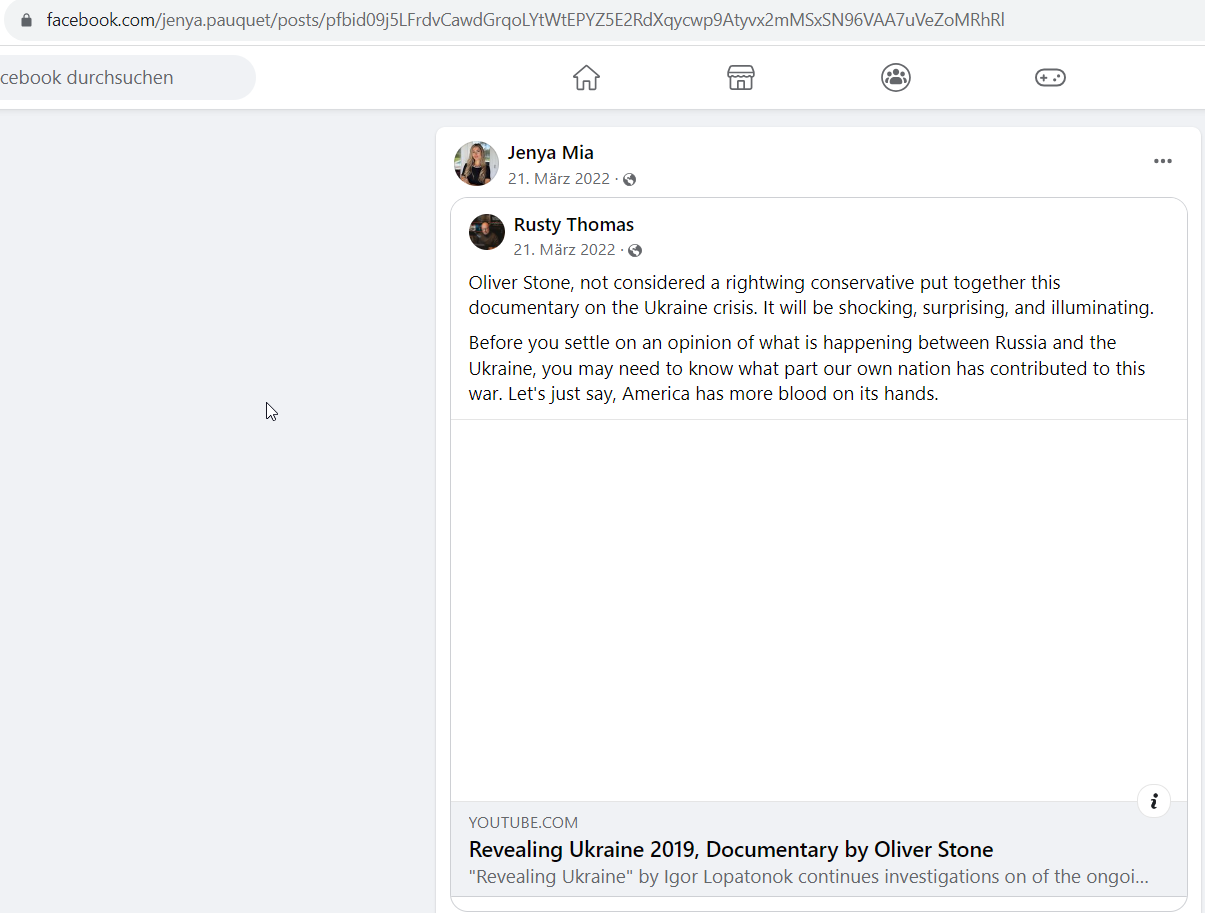Click the info icon on the link preview

point(1154,801)
